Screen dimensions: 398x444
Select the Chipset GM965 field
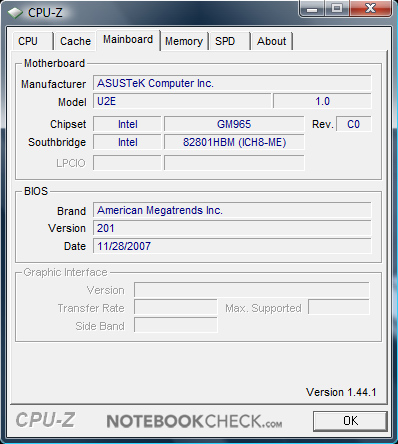pos(234,124)
